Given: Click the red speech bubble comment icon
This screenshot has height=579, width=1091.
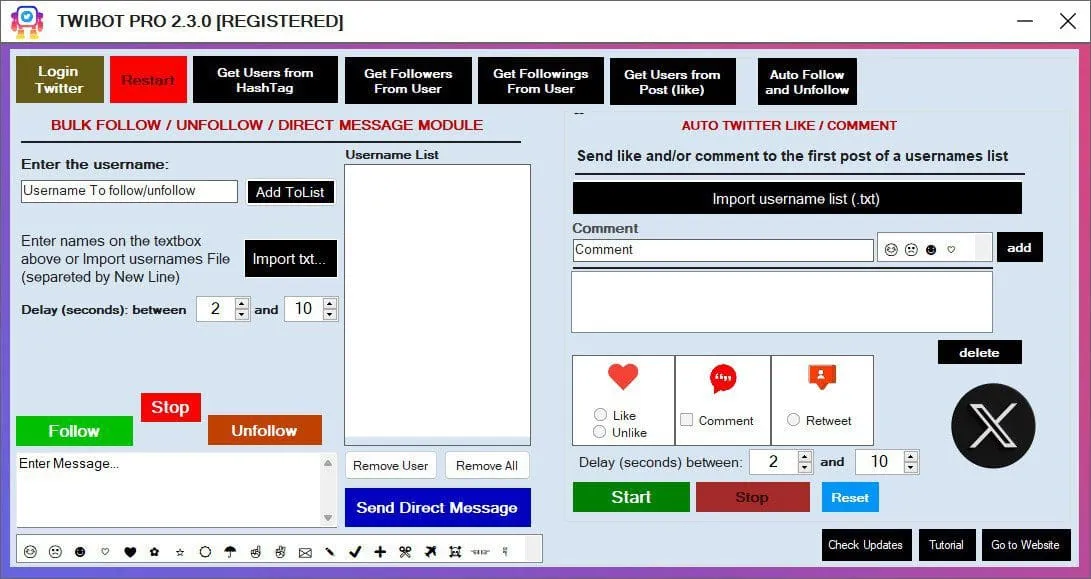Looking at the screenshot, I should tap(722, 379).
